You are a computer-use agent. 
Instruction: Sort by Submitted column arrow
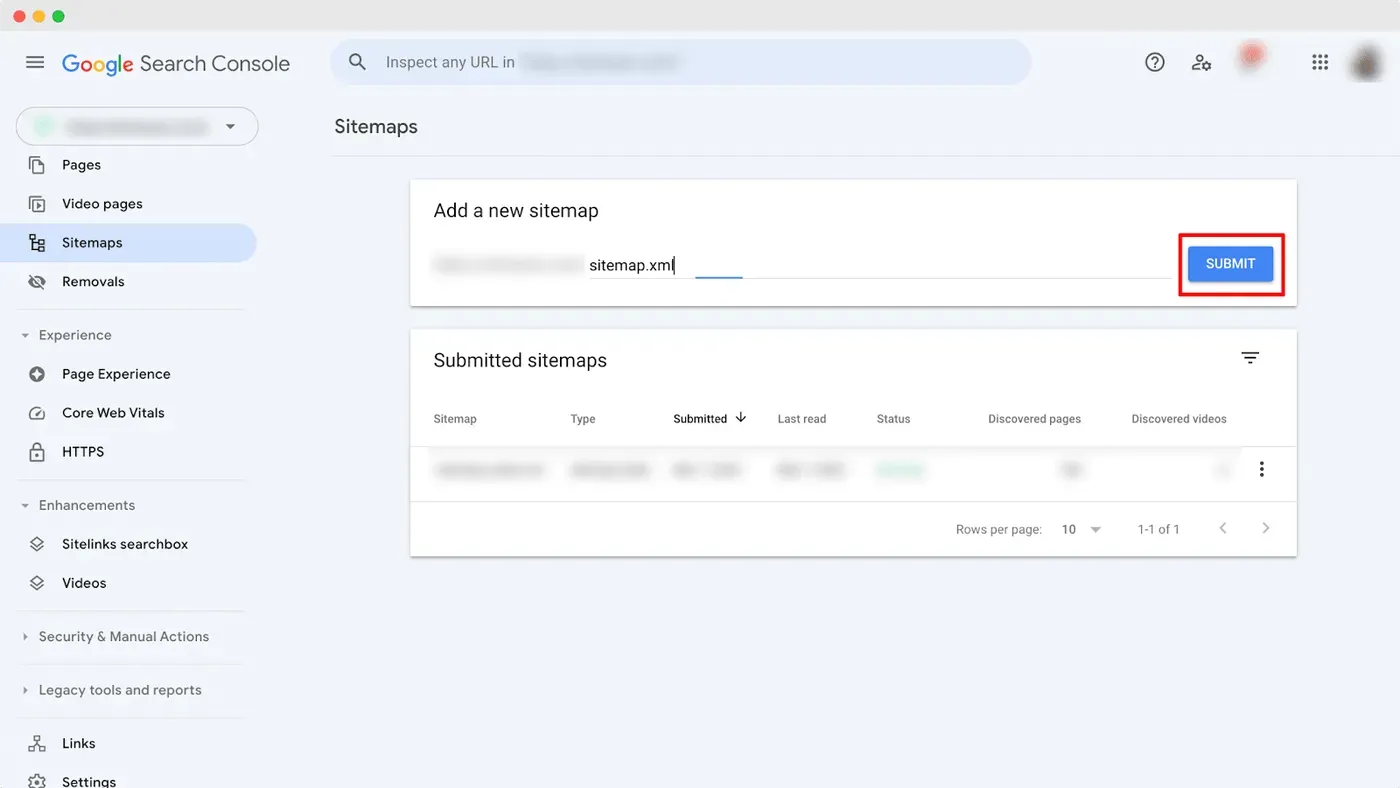[741, 418]
